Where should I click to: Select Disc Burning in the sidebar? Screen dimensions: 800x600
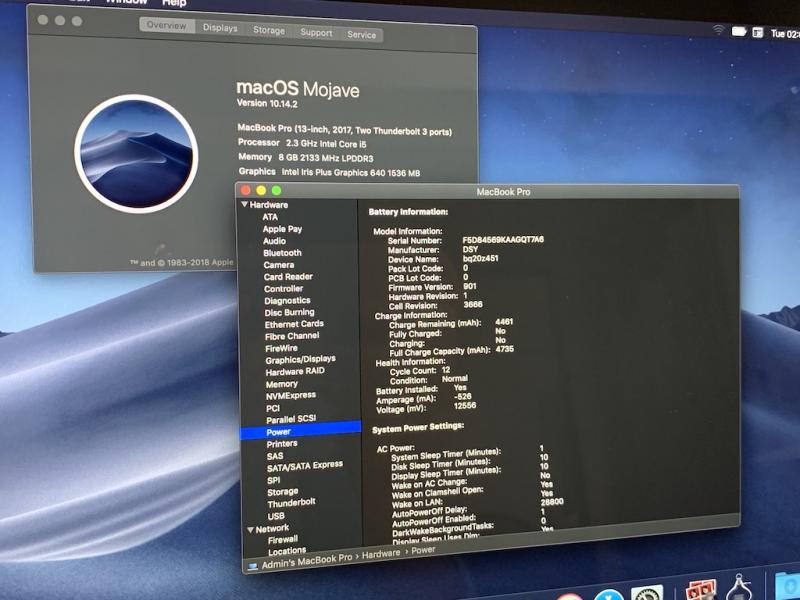289,312
